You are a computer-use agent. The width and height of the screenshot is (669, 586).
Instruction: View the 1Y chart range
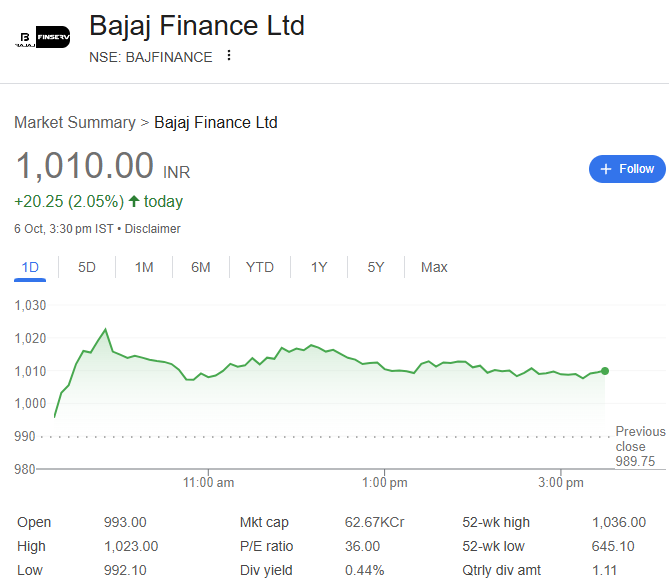tap(319, 267)
